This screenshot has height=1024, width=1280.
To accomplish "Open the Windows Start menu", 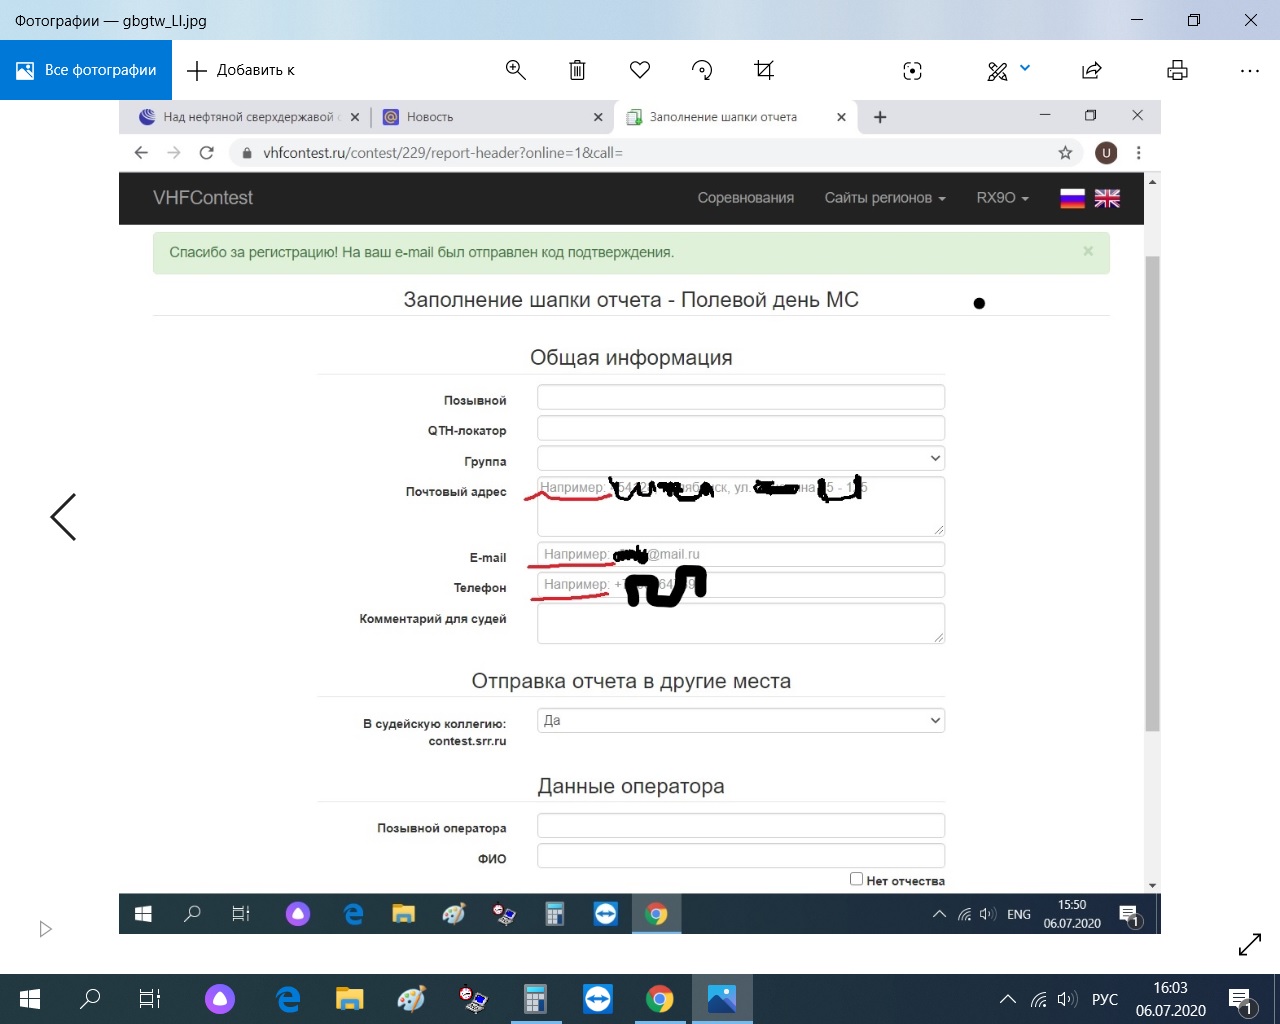I will coord(29,999).
